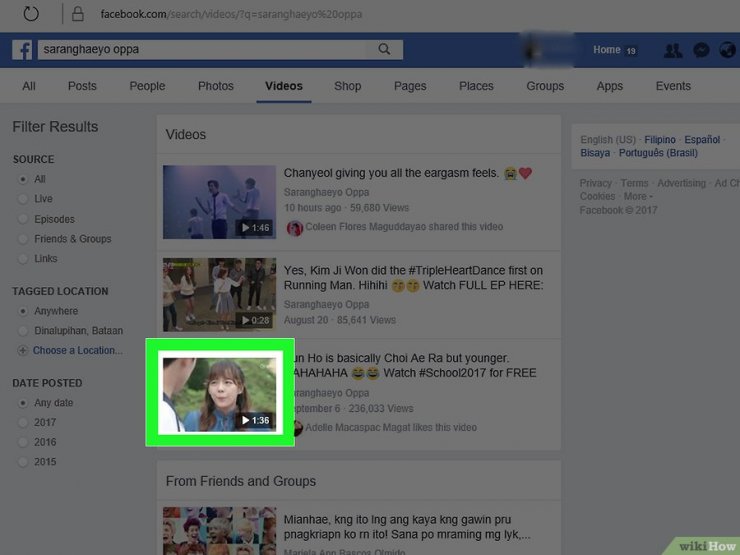Switch language to Bisaya
Image resolution: width=740 pixels, height=555 pixels.
595,153
